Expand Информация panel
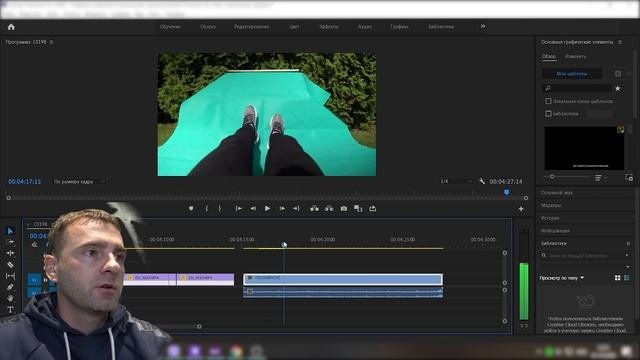This screenshot has height=360, width=640. tap(555, 231)
